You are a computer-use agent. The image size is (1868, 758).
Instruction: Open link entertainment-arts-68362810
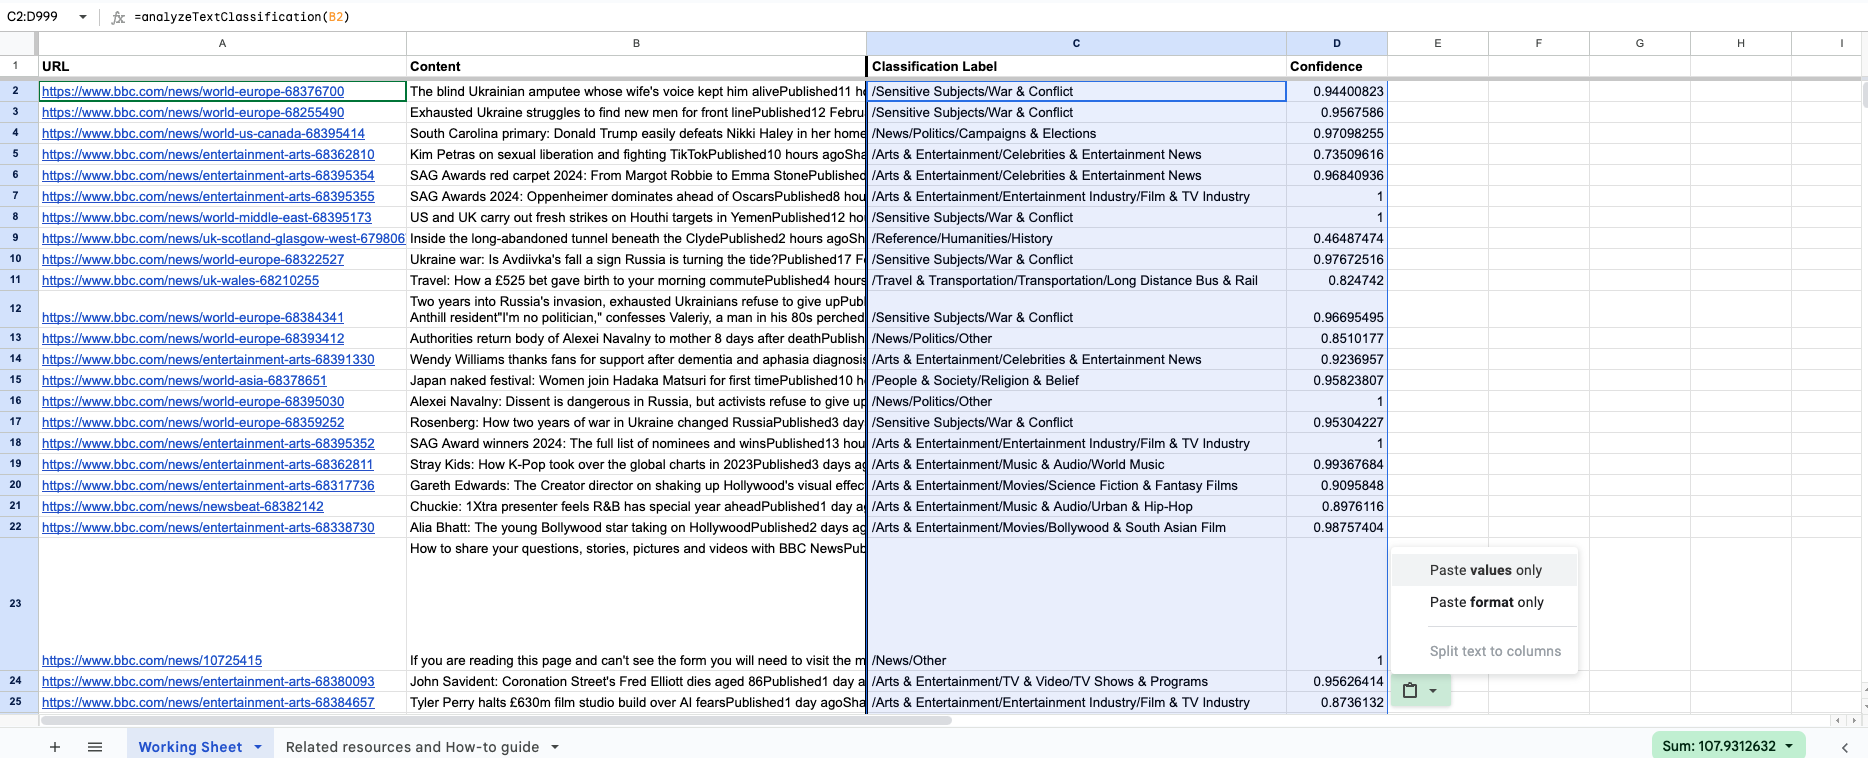click(208, 154)
